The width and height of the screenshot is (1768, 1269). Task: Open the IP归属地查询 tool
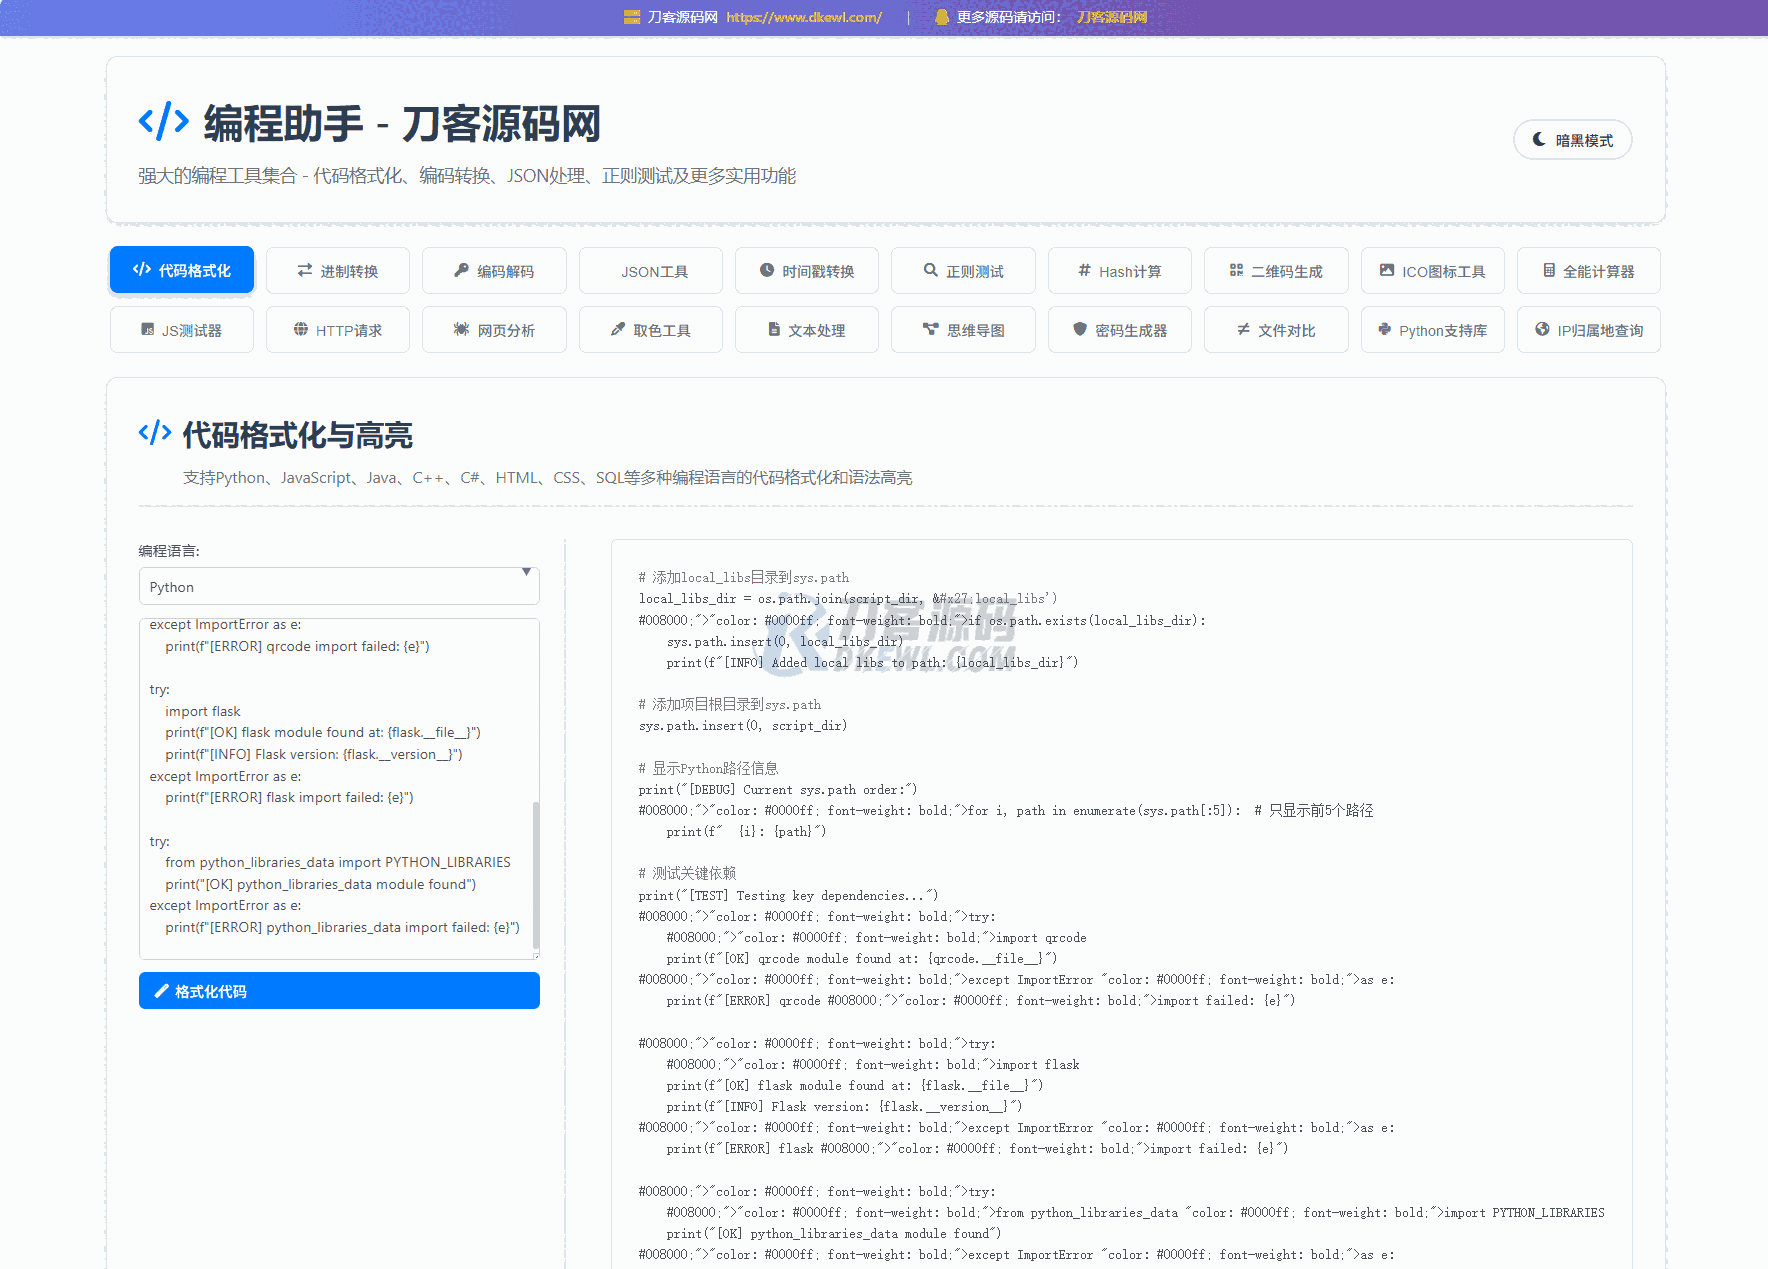point(1588,330)
